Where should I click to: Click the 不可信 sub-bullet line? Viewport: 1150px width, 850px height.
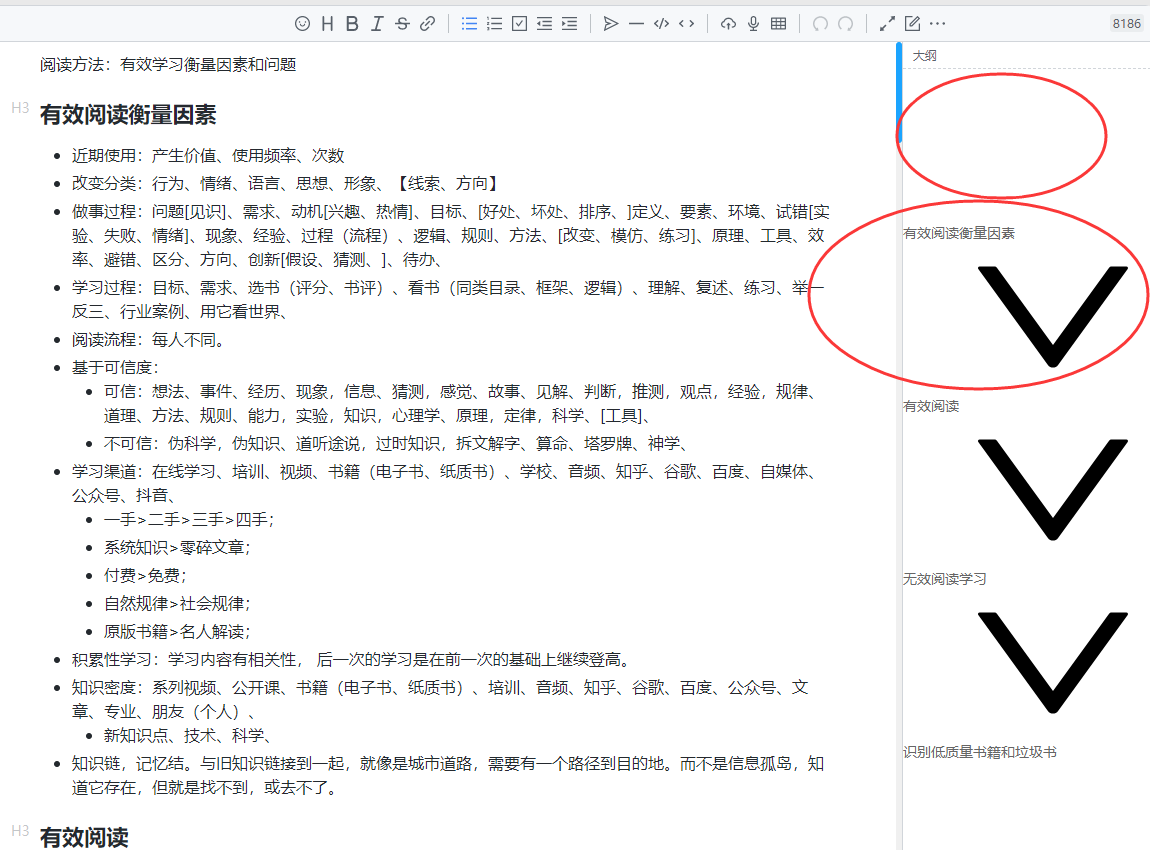point(395,444)
